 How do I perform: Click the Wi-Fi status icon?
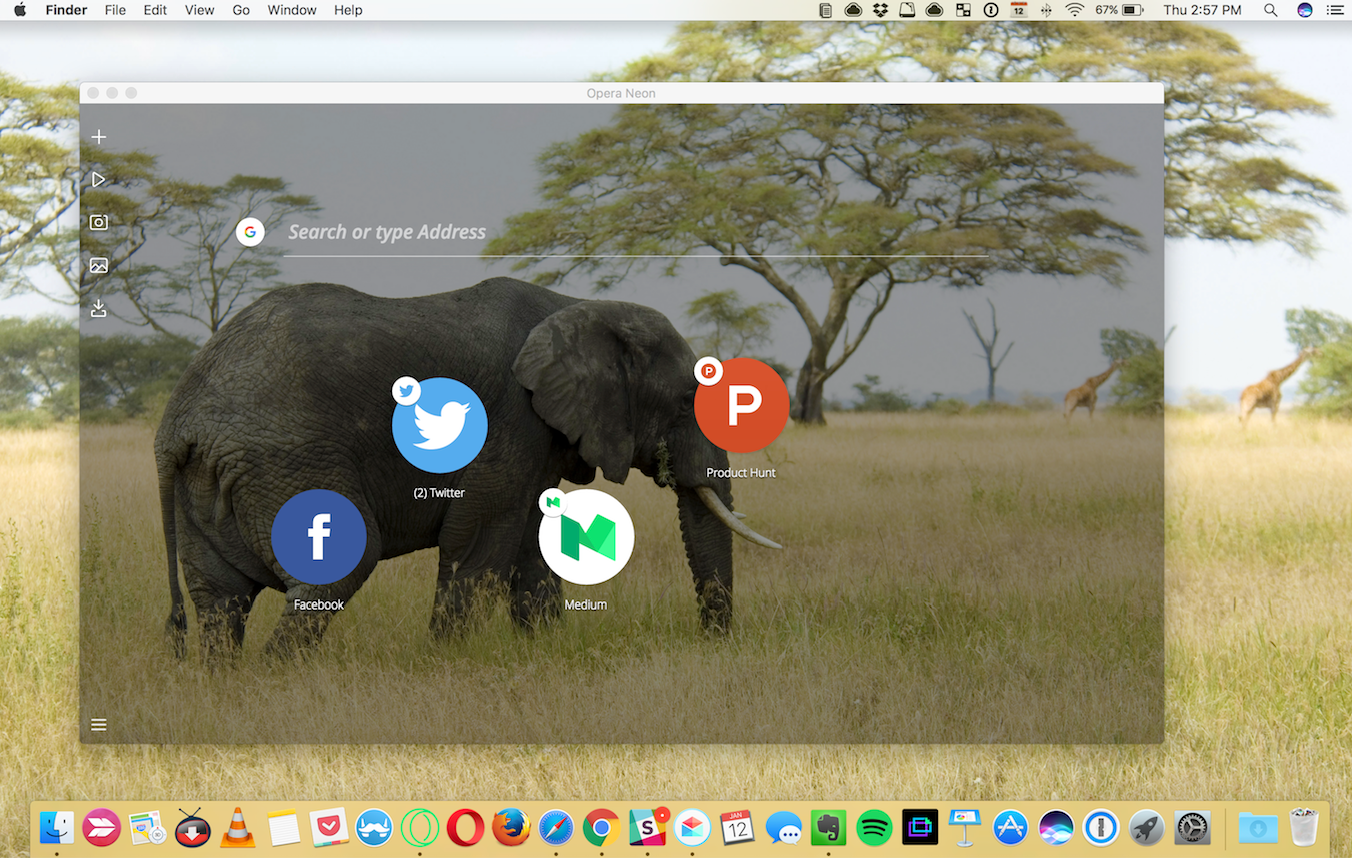(x=1075, y=10)
